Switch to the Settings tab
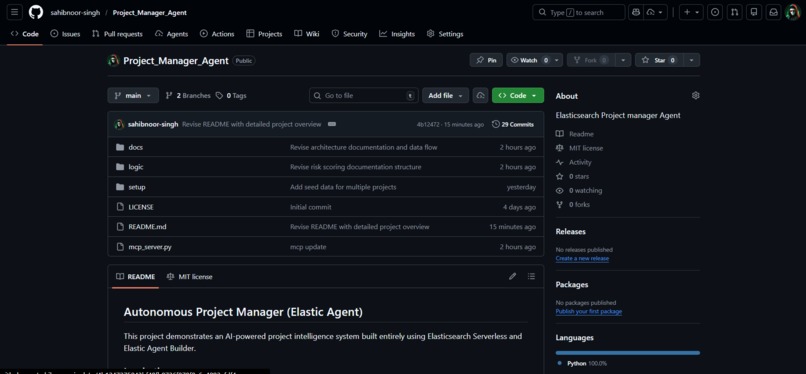Viewport: 806px width, 374px height. 445,34
